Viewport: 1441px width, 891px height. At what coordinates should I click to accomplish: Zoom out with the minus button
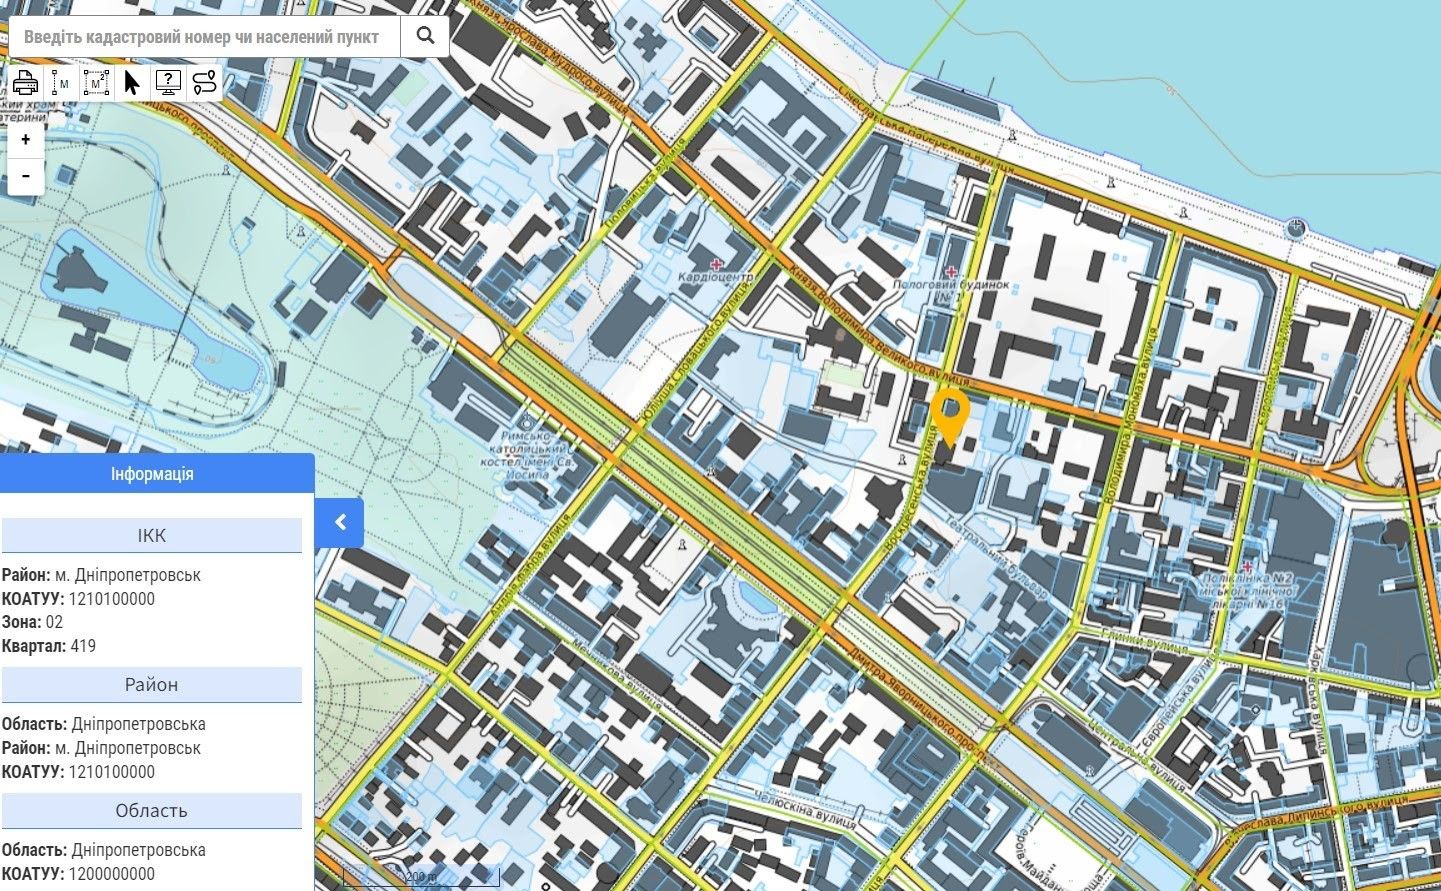pos(26,176)
